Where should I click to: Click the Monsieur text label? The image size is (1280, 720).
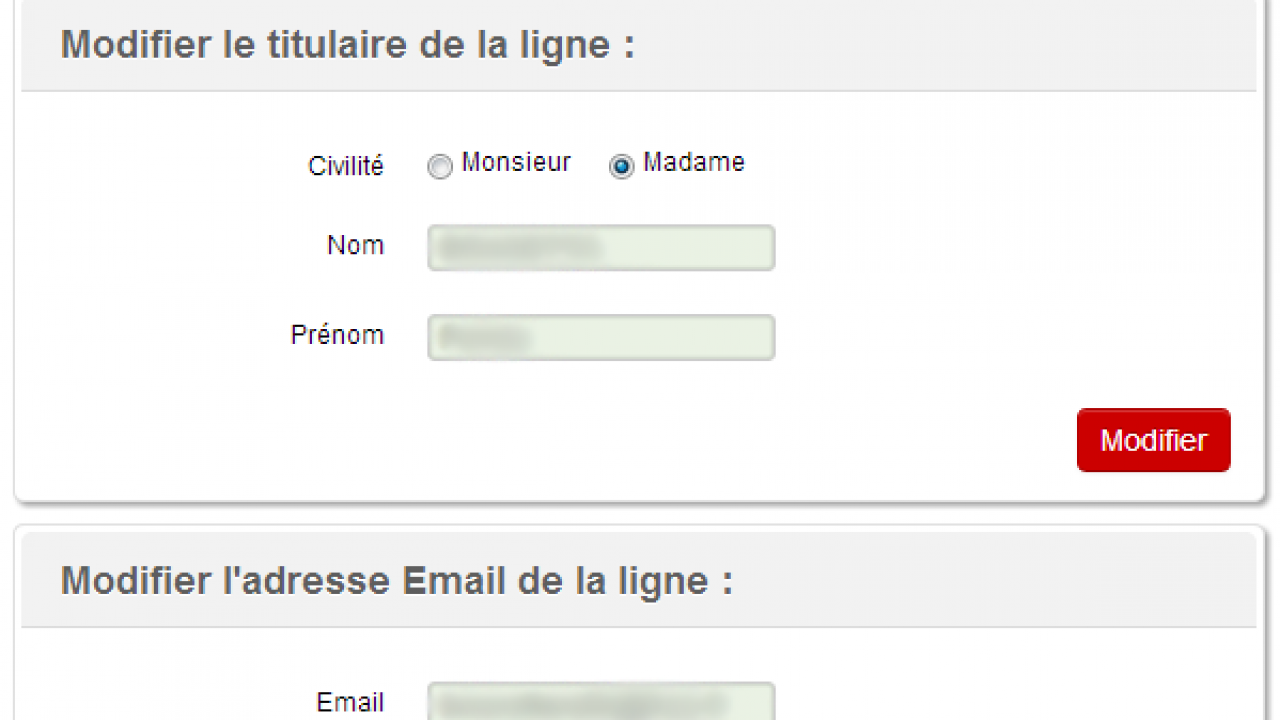[x=516, y=162]
